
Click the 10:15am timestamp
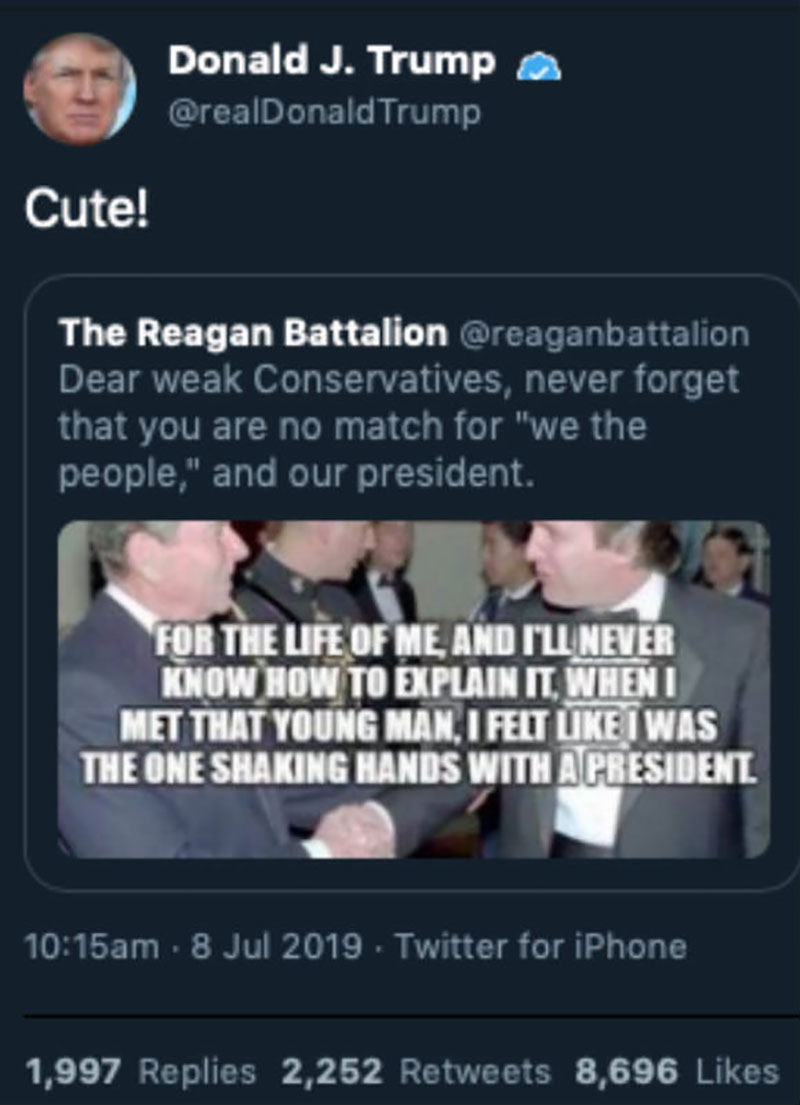pos(92,946)
